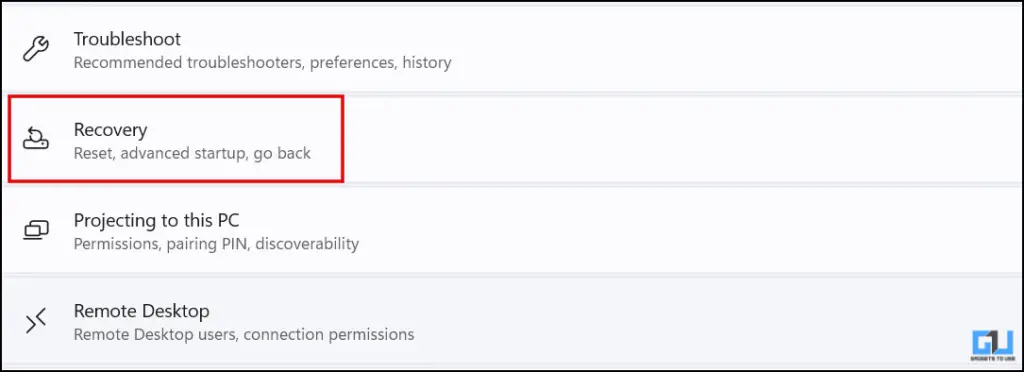The width and height of the screenshot is (1024, 372).
Task: Select the Remote Desktop heading
Action: (x=141, y=311)
